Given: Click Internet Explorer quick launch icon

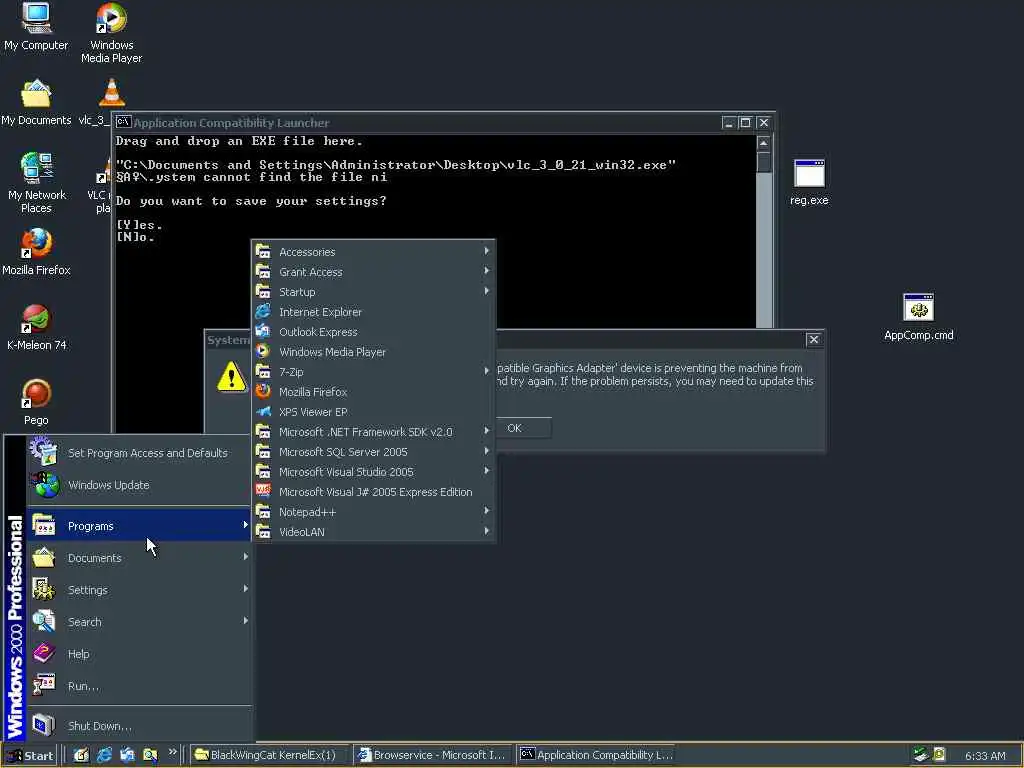Looking at the screenshot, I should 104,755.
